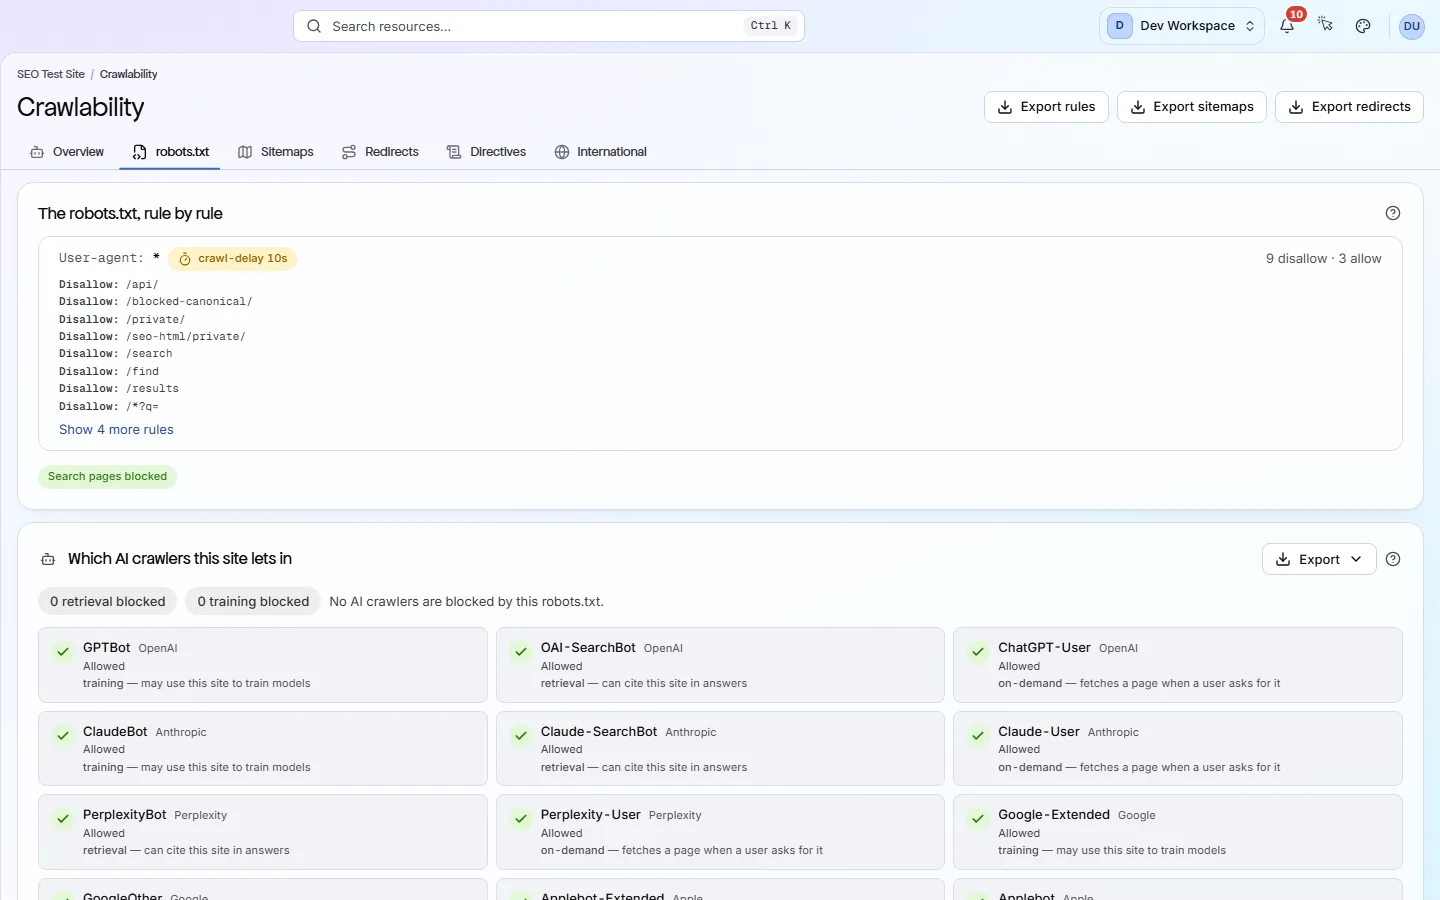Open the Directives tab
This screenshot has width=1440, height=900.
[486, 152]
